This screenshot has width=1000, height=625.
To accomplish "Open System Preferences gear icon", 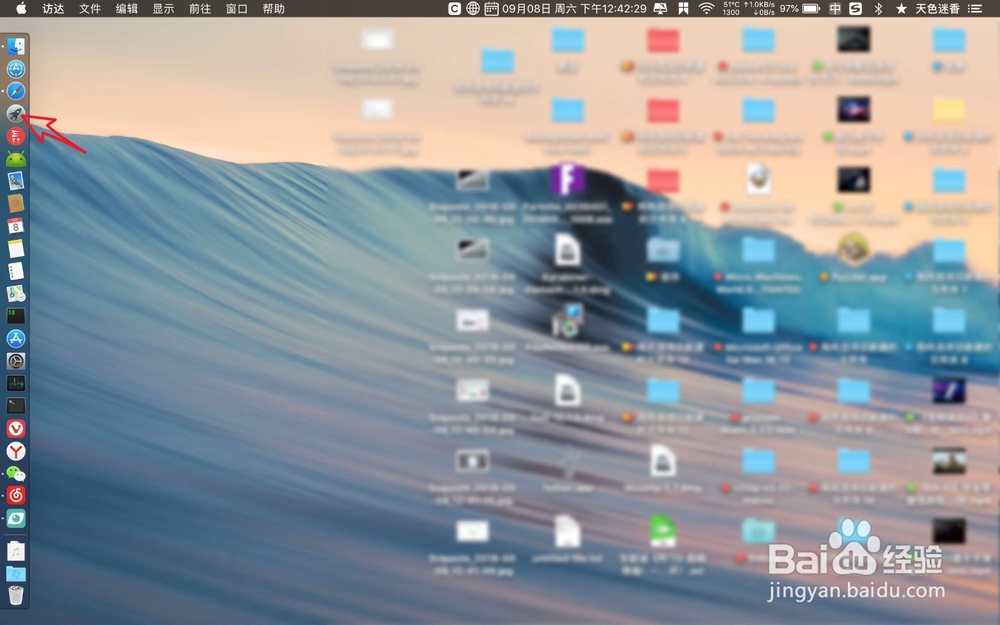I will tap(16, 361).
